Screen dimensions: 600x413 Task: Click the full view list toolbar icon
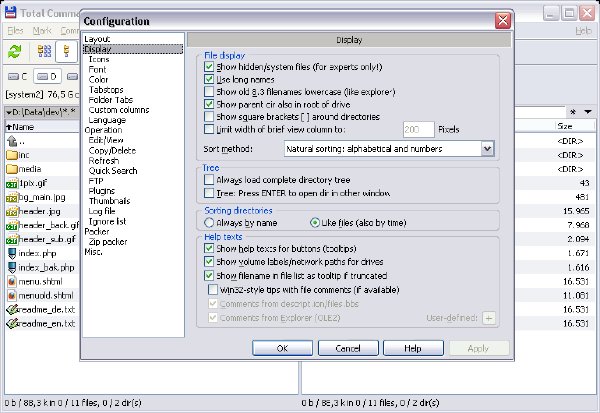coord(66,51)
